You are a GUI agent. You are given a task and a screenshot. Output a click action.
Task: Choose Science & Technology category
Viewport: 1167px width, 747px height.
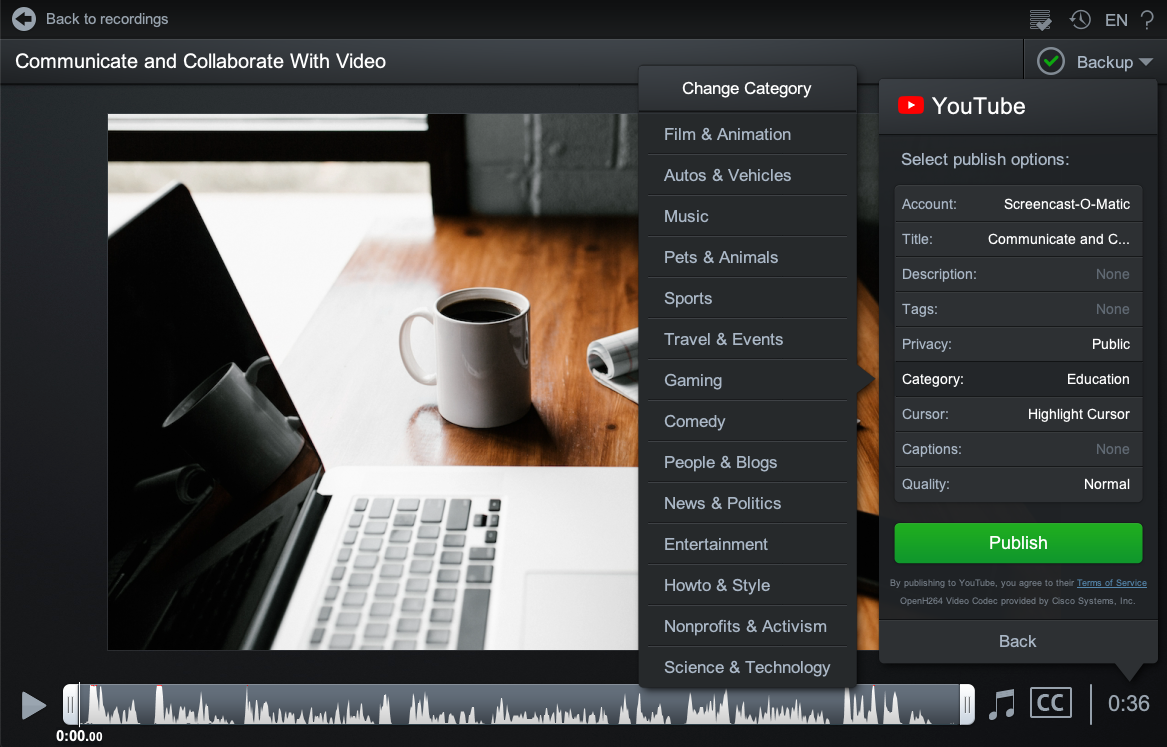point(747,667)
